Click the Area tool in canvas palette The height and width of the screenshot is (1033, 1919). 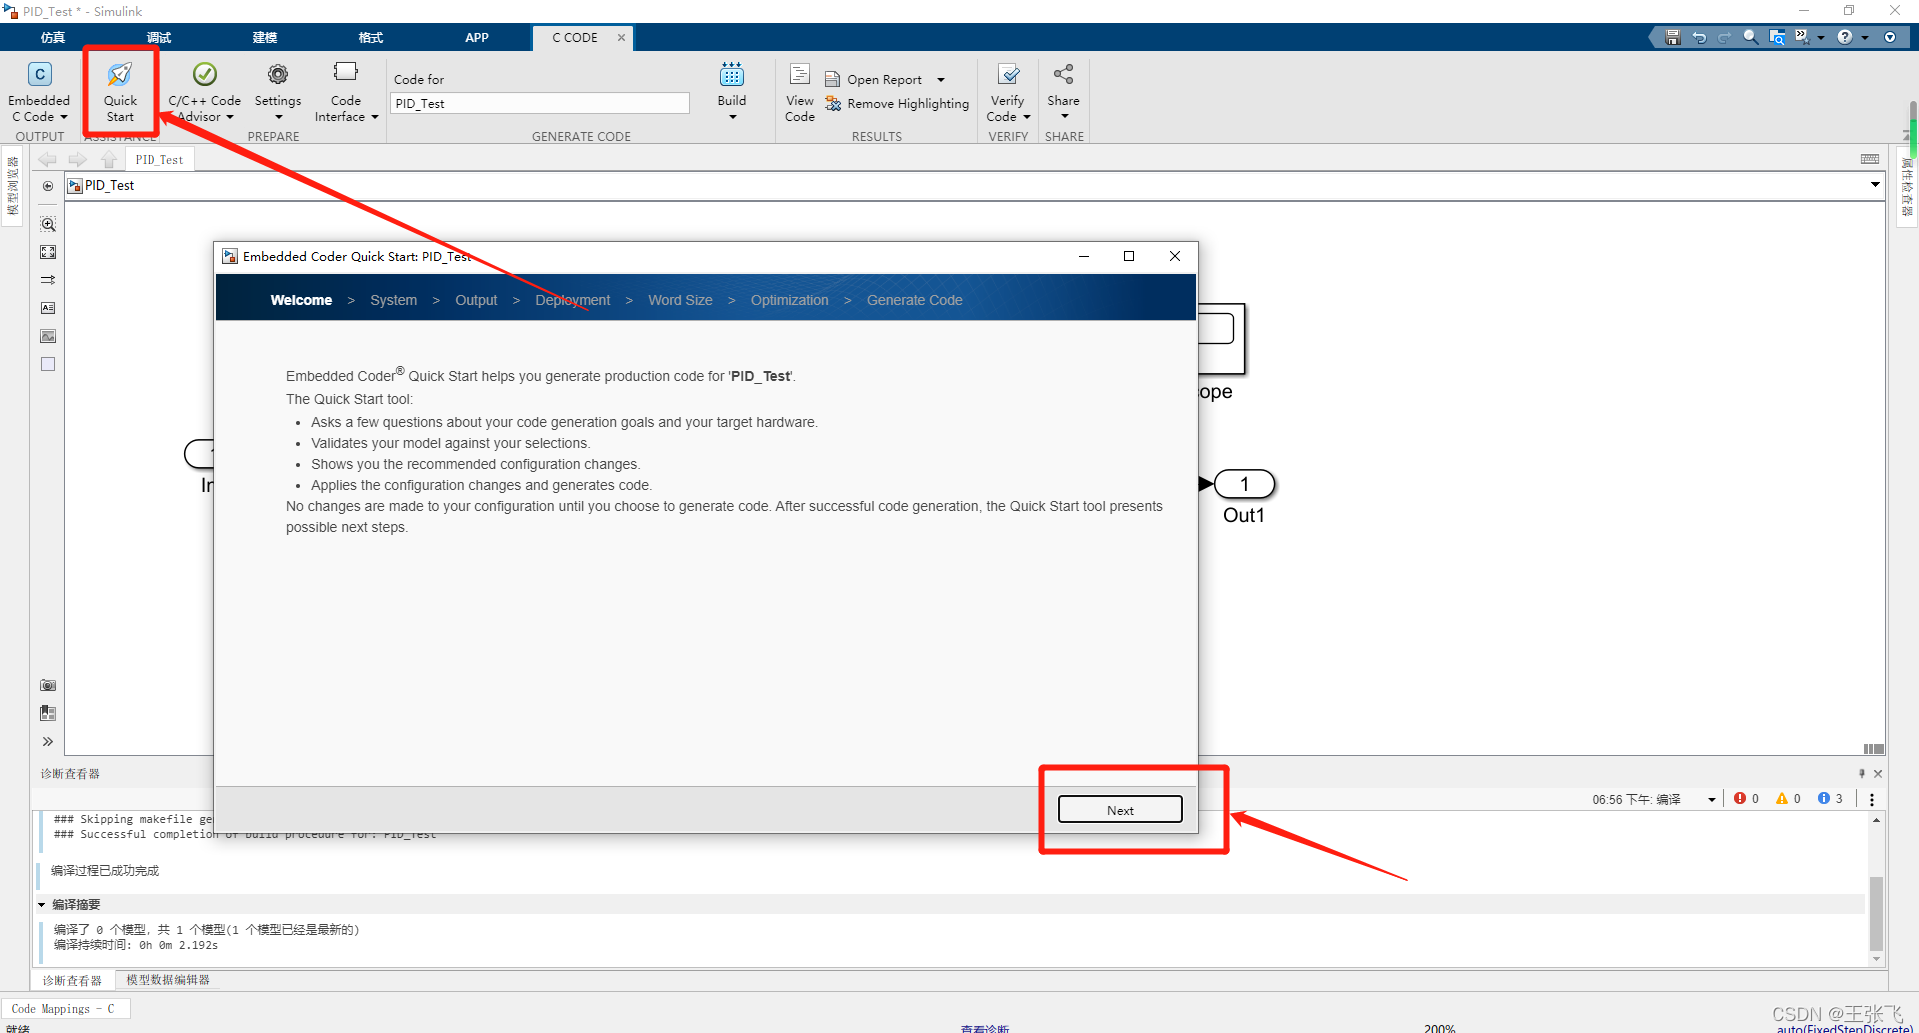coord(48,364)
